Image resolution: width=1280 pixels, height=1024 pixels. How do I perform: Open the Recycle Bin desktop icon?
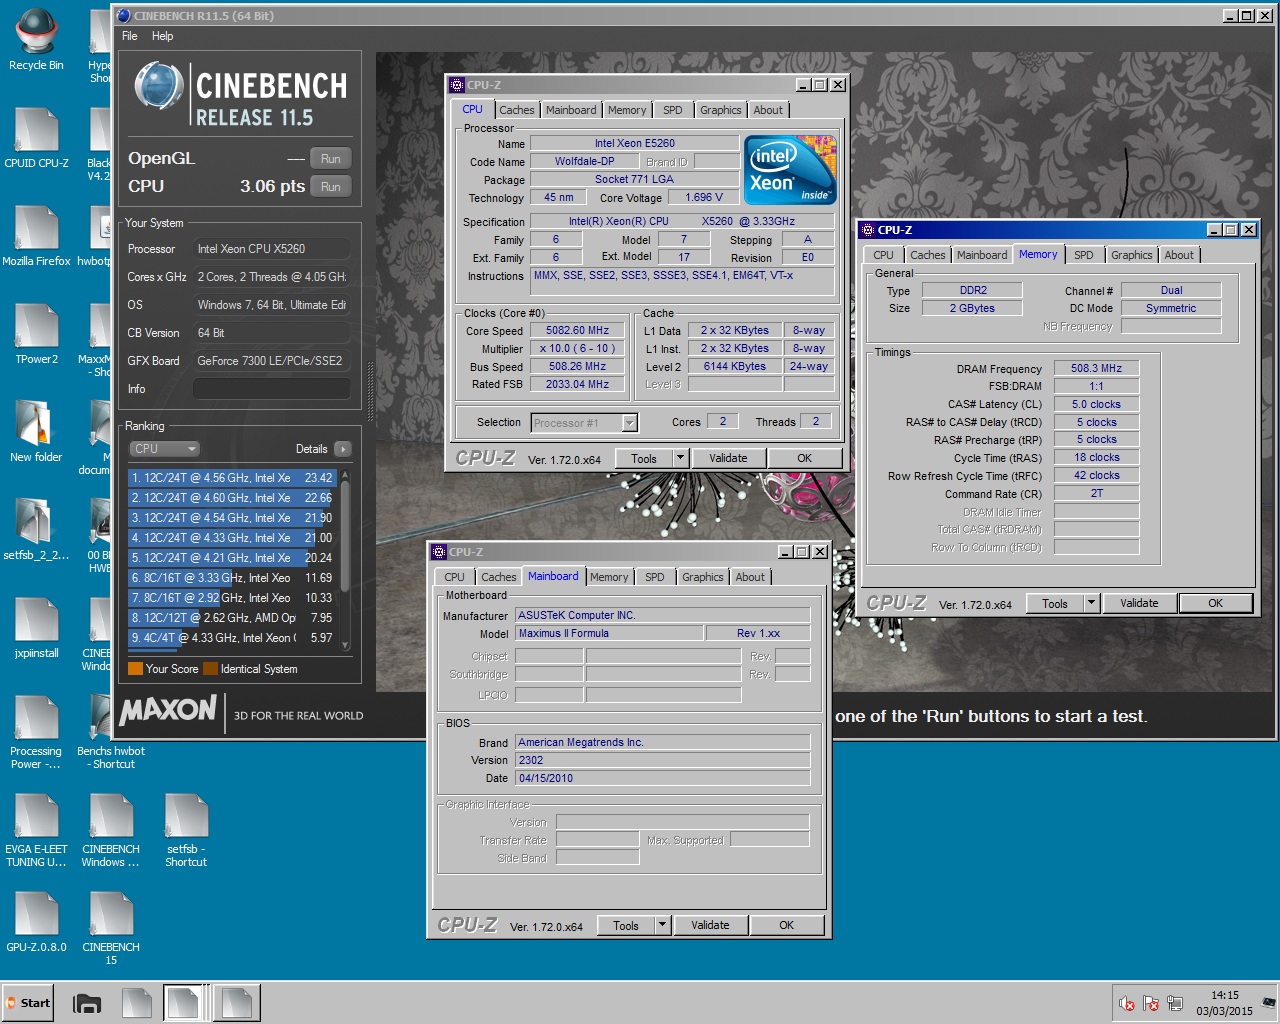coord(36,40)
